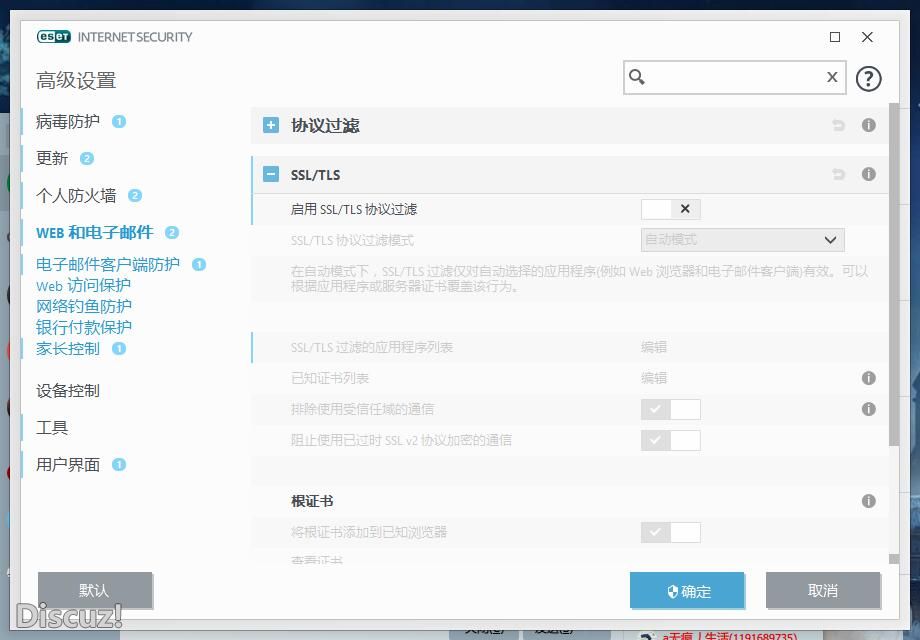The width and height of the screenshot is (920, 640).
Task: Click info icon next to 根证书
Action: (x=868, y=501)
